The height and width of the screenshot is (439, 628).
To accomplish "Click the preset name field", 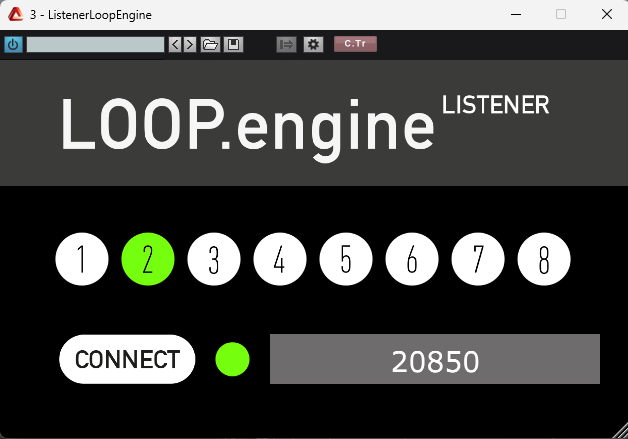I will coord(95,44).
